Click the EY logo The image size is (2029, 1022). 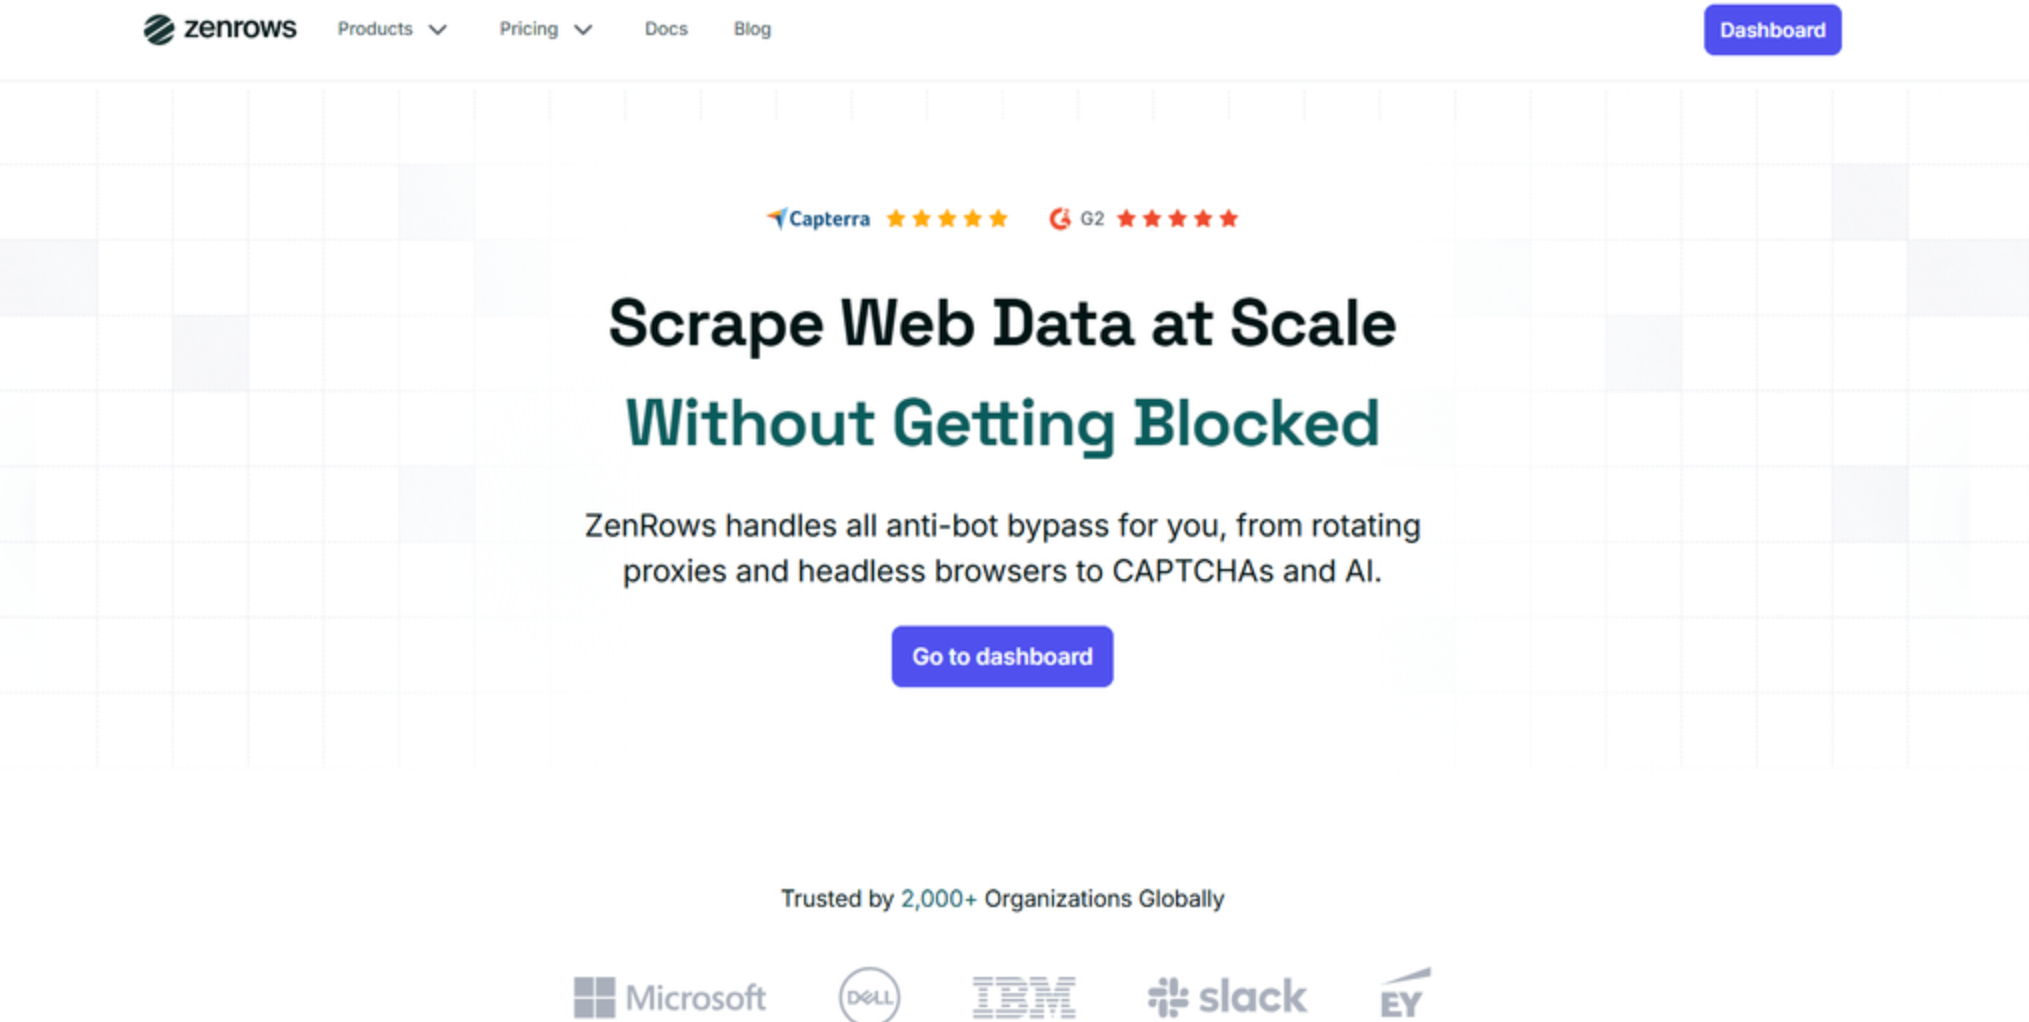click(x=1404, y=993)
